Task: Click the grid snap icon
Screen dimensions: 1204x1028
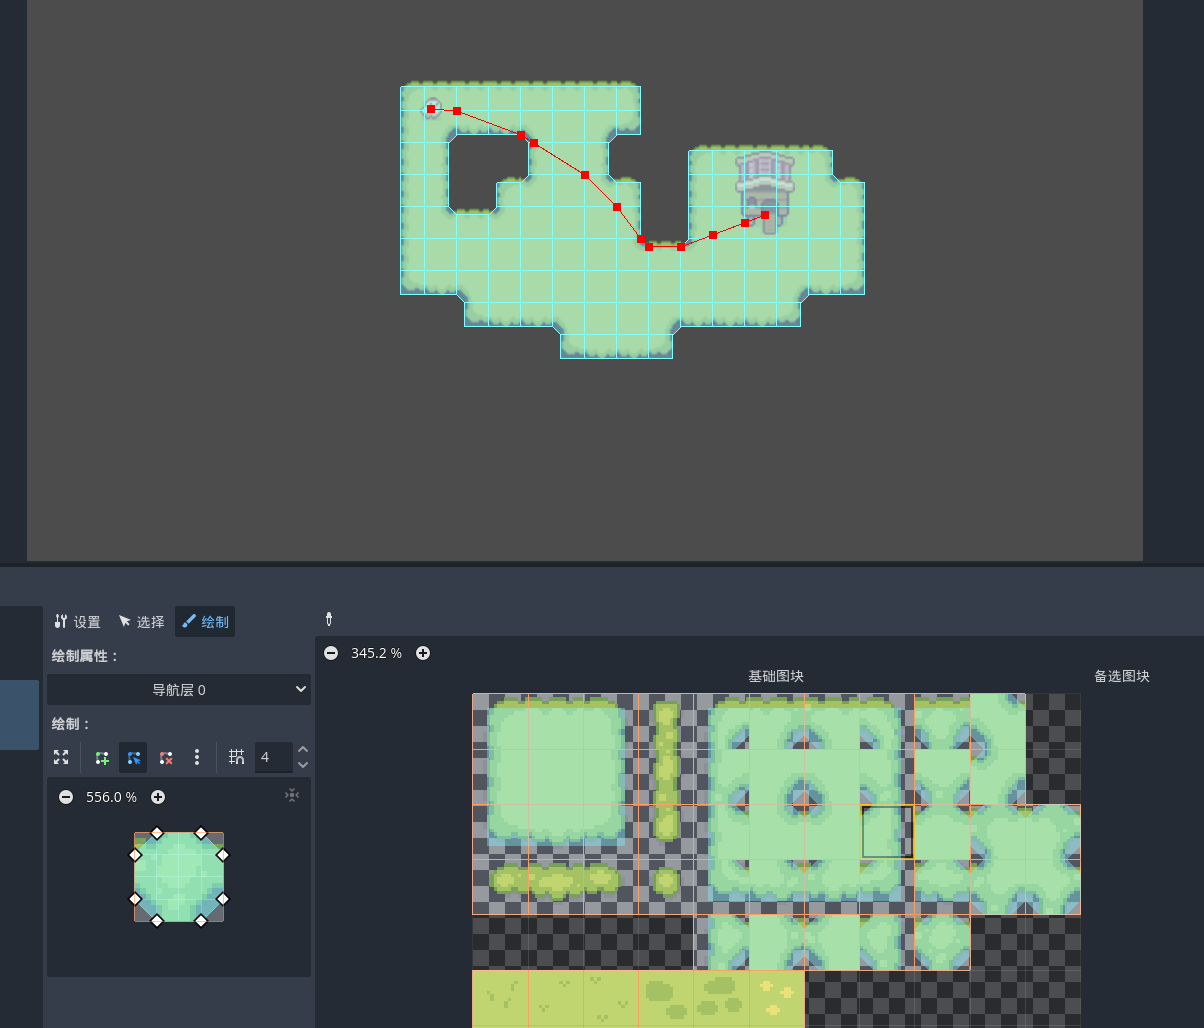Action: 236,757
